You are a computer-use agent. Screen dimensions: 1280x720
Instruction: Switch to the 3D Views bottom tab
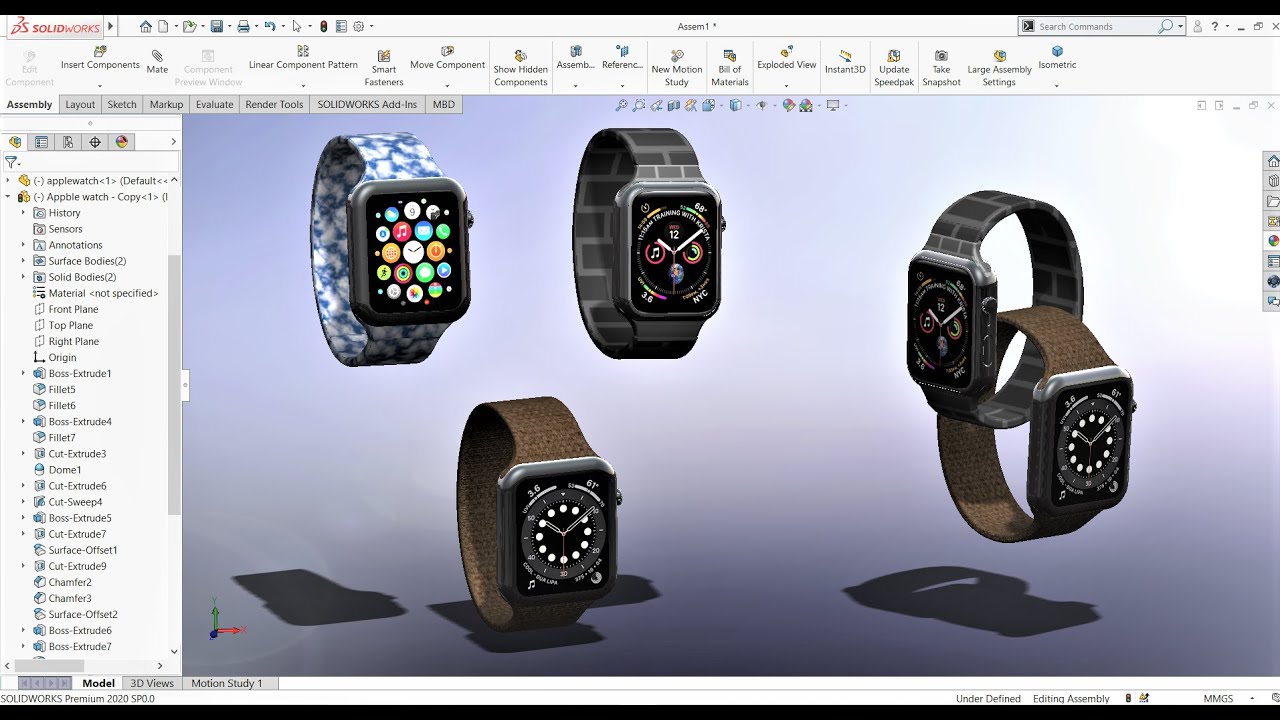point(152,683)
